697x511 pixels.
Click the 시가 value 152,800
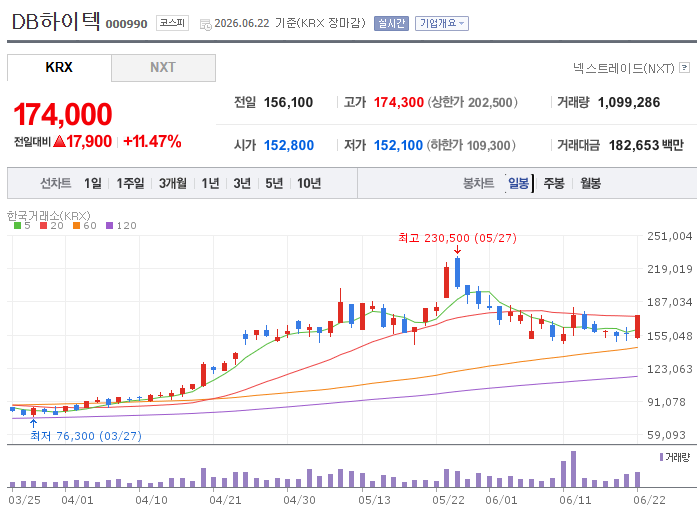coord(289,145)
